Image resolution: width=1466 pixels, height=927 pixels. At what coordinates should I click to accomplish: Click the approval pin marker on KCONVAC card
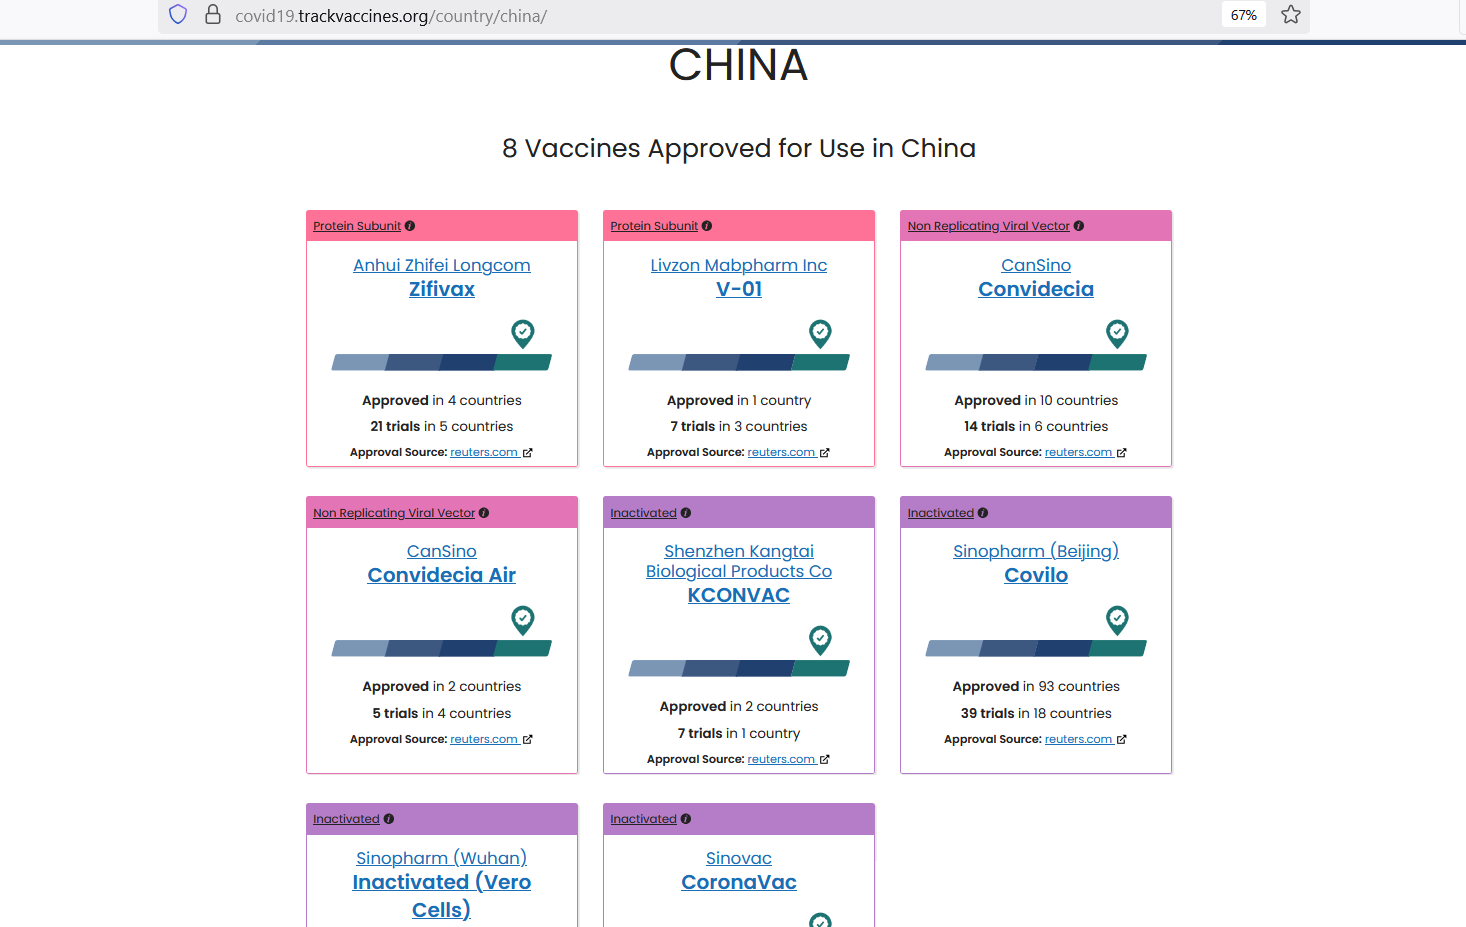[x=820, y=640]
